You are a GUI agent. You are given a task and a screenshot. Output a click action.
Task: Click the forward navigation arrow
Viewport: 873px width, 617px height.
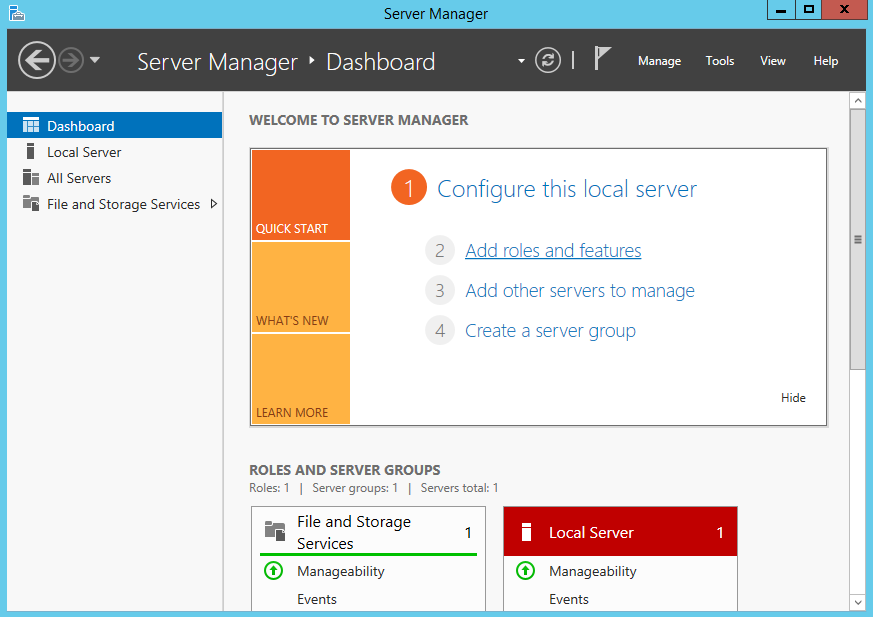point(70,60)
